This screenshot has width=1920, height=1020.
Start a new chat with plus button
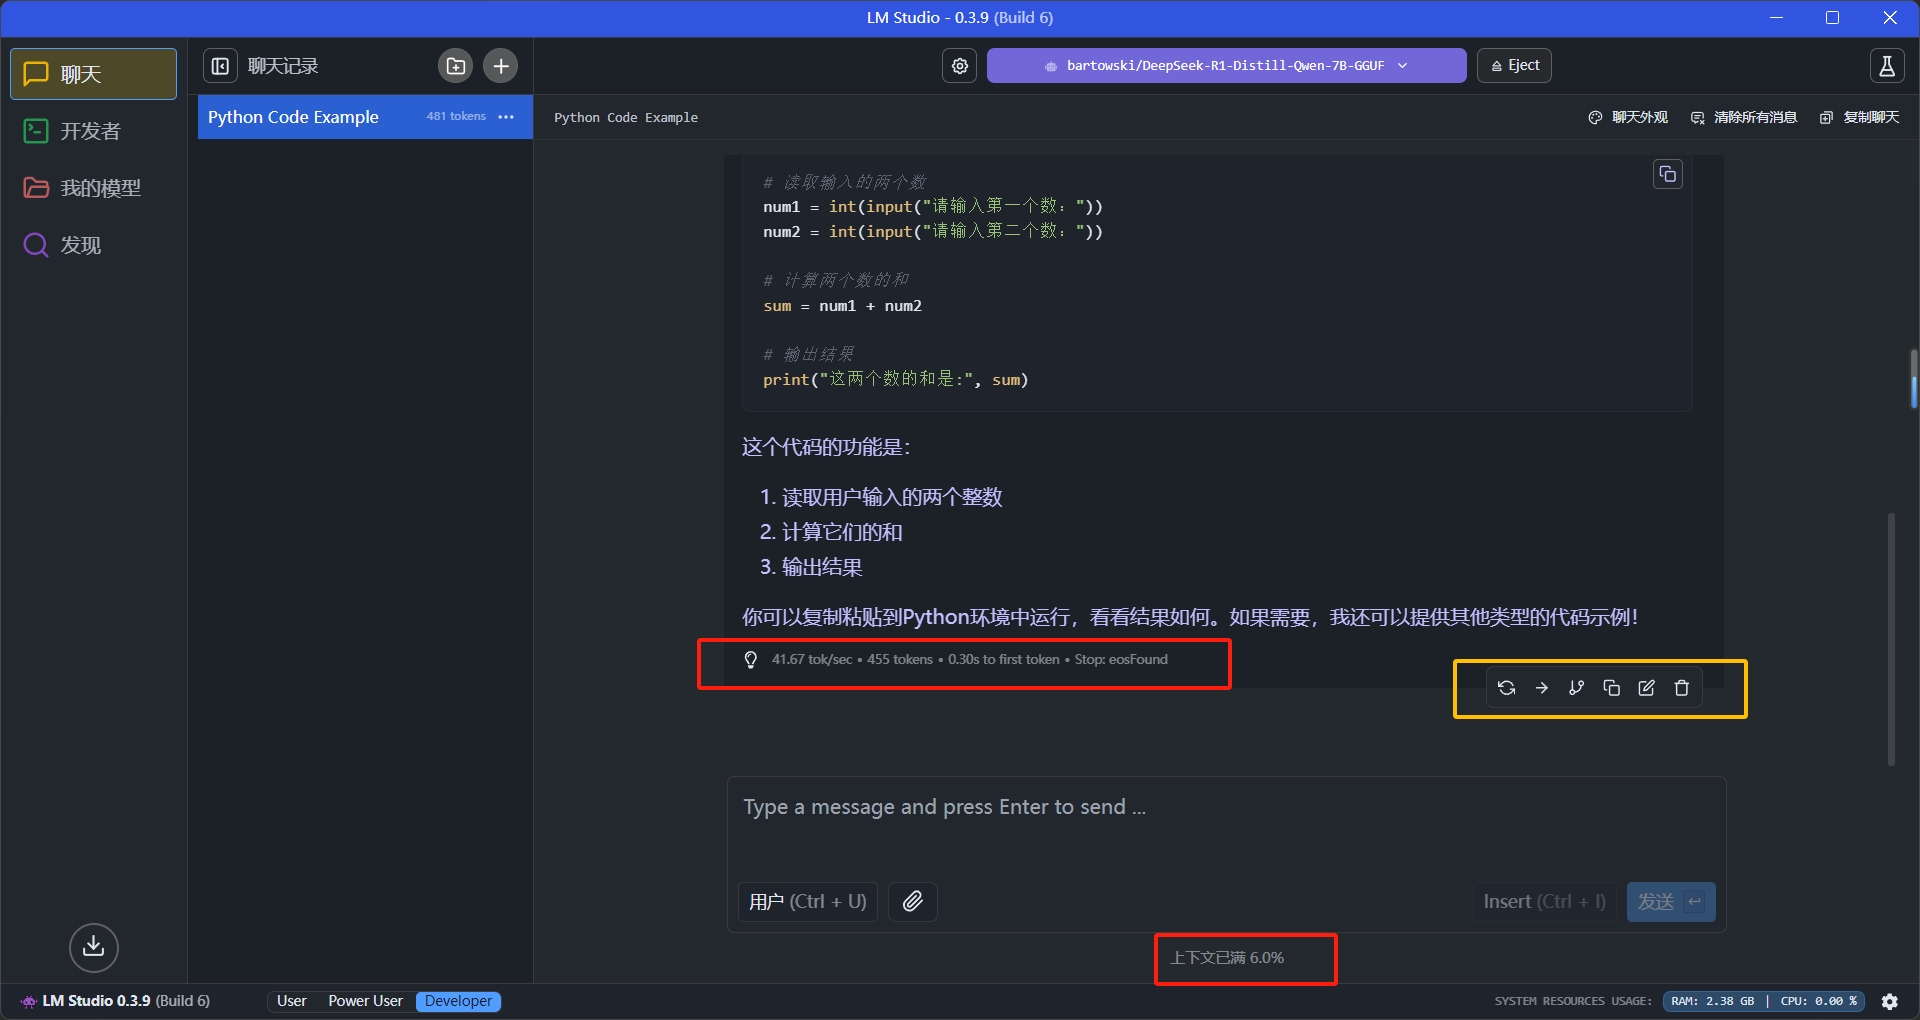(x=501, y=66)
